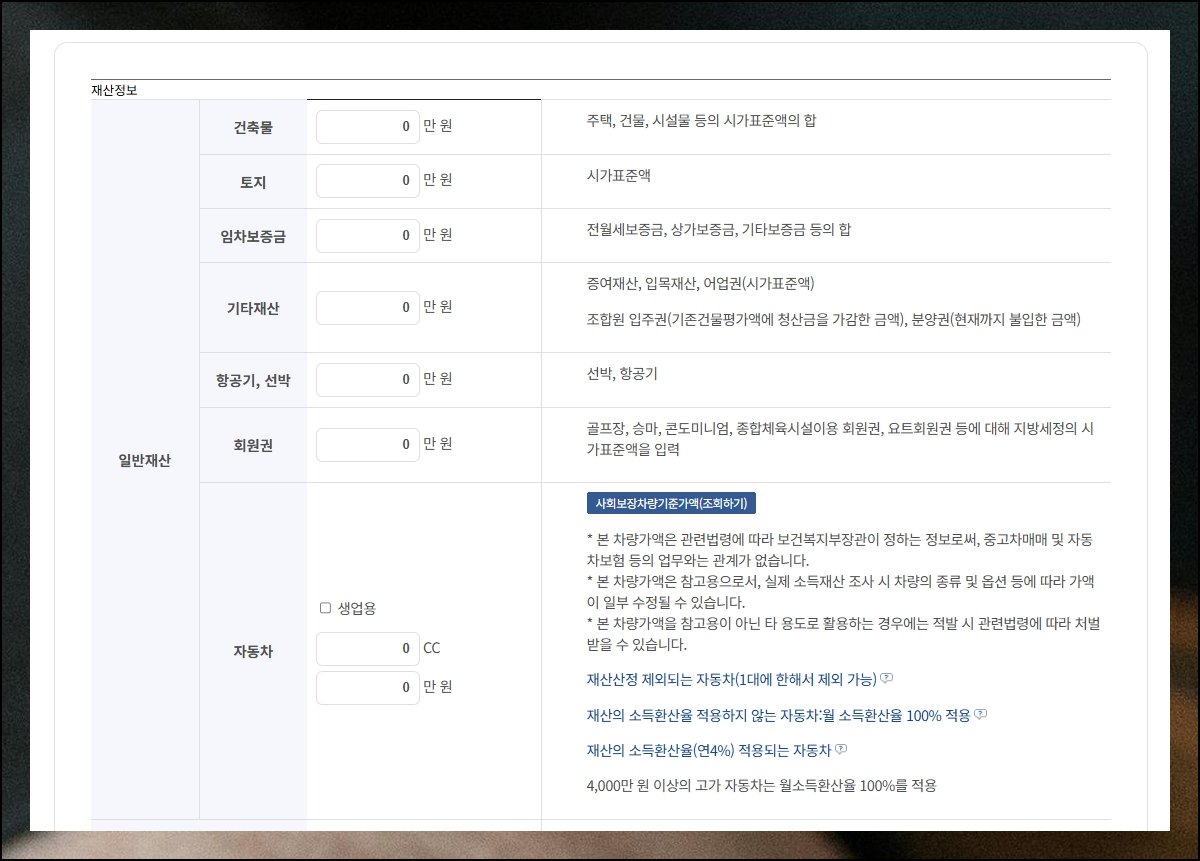Screen dimensions: 1200x861
Task: Click help icon beside 재산산정 제외되는 자동차
Action: tap(886, 679)
